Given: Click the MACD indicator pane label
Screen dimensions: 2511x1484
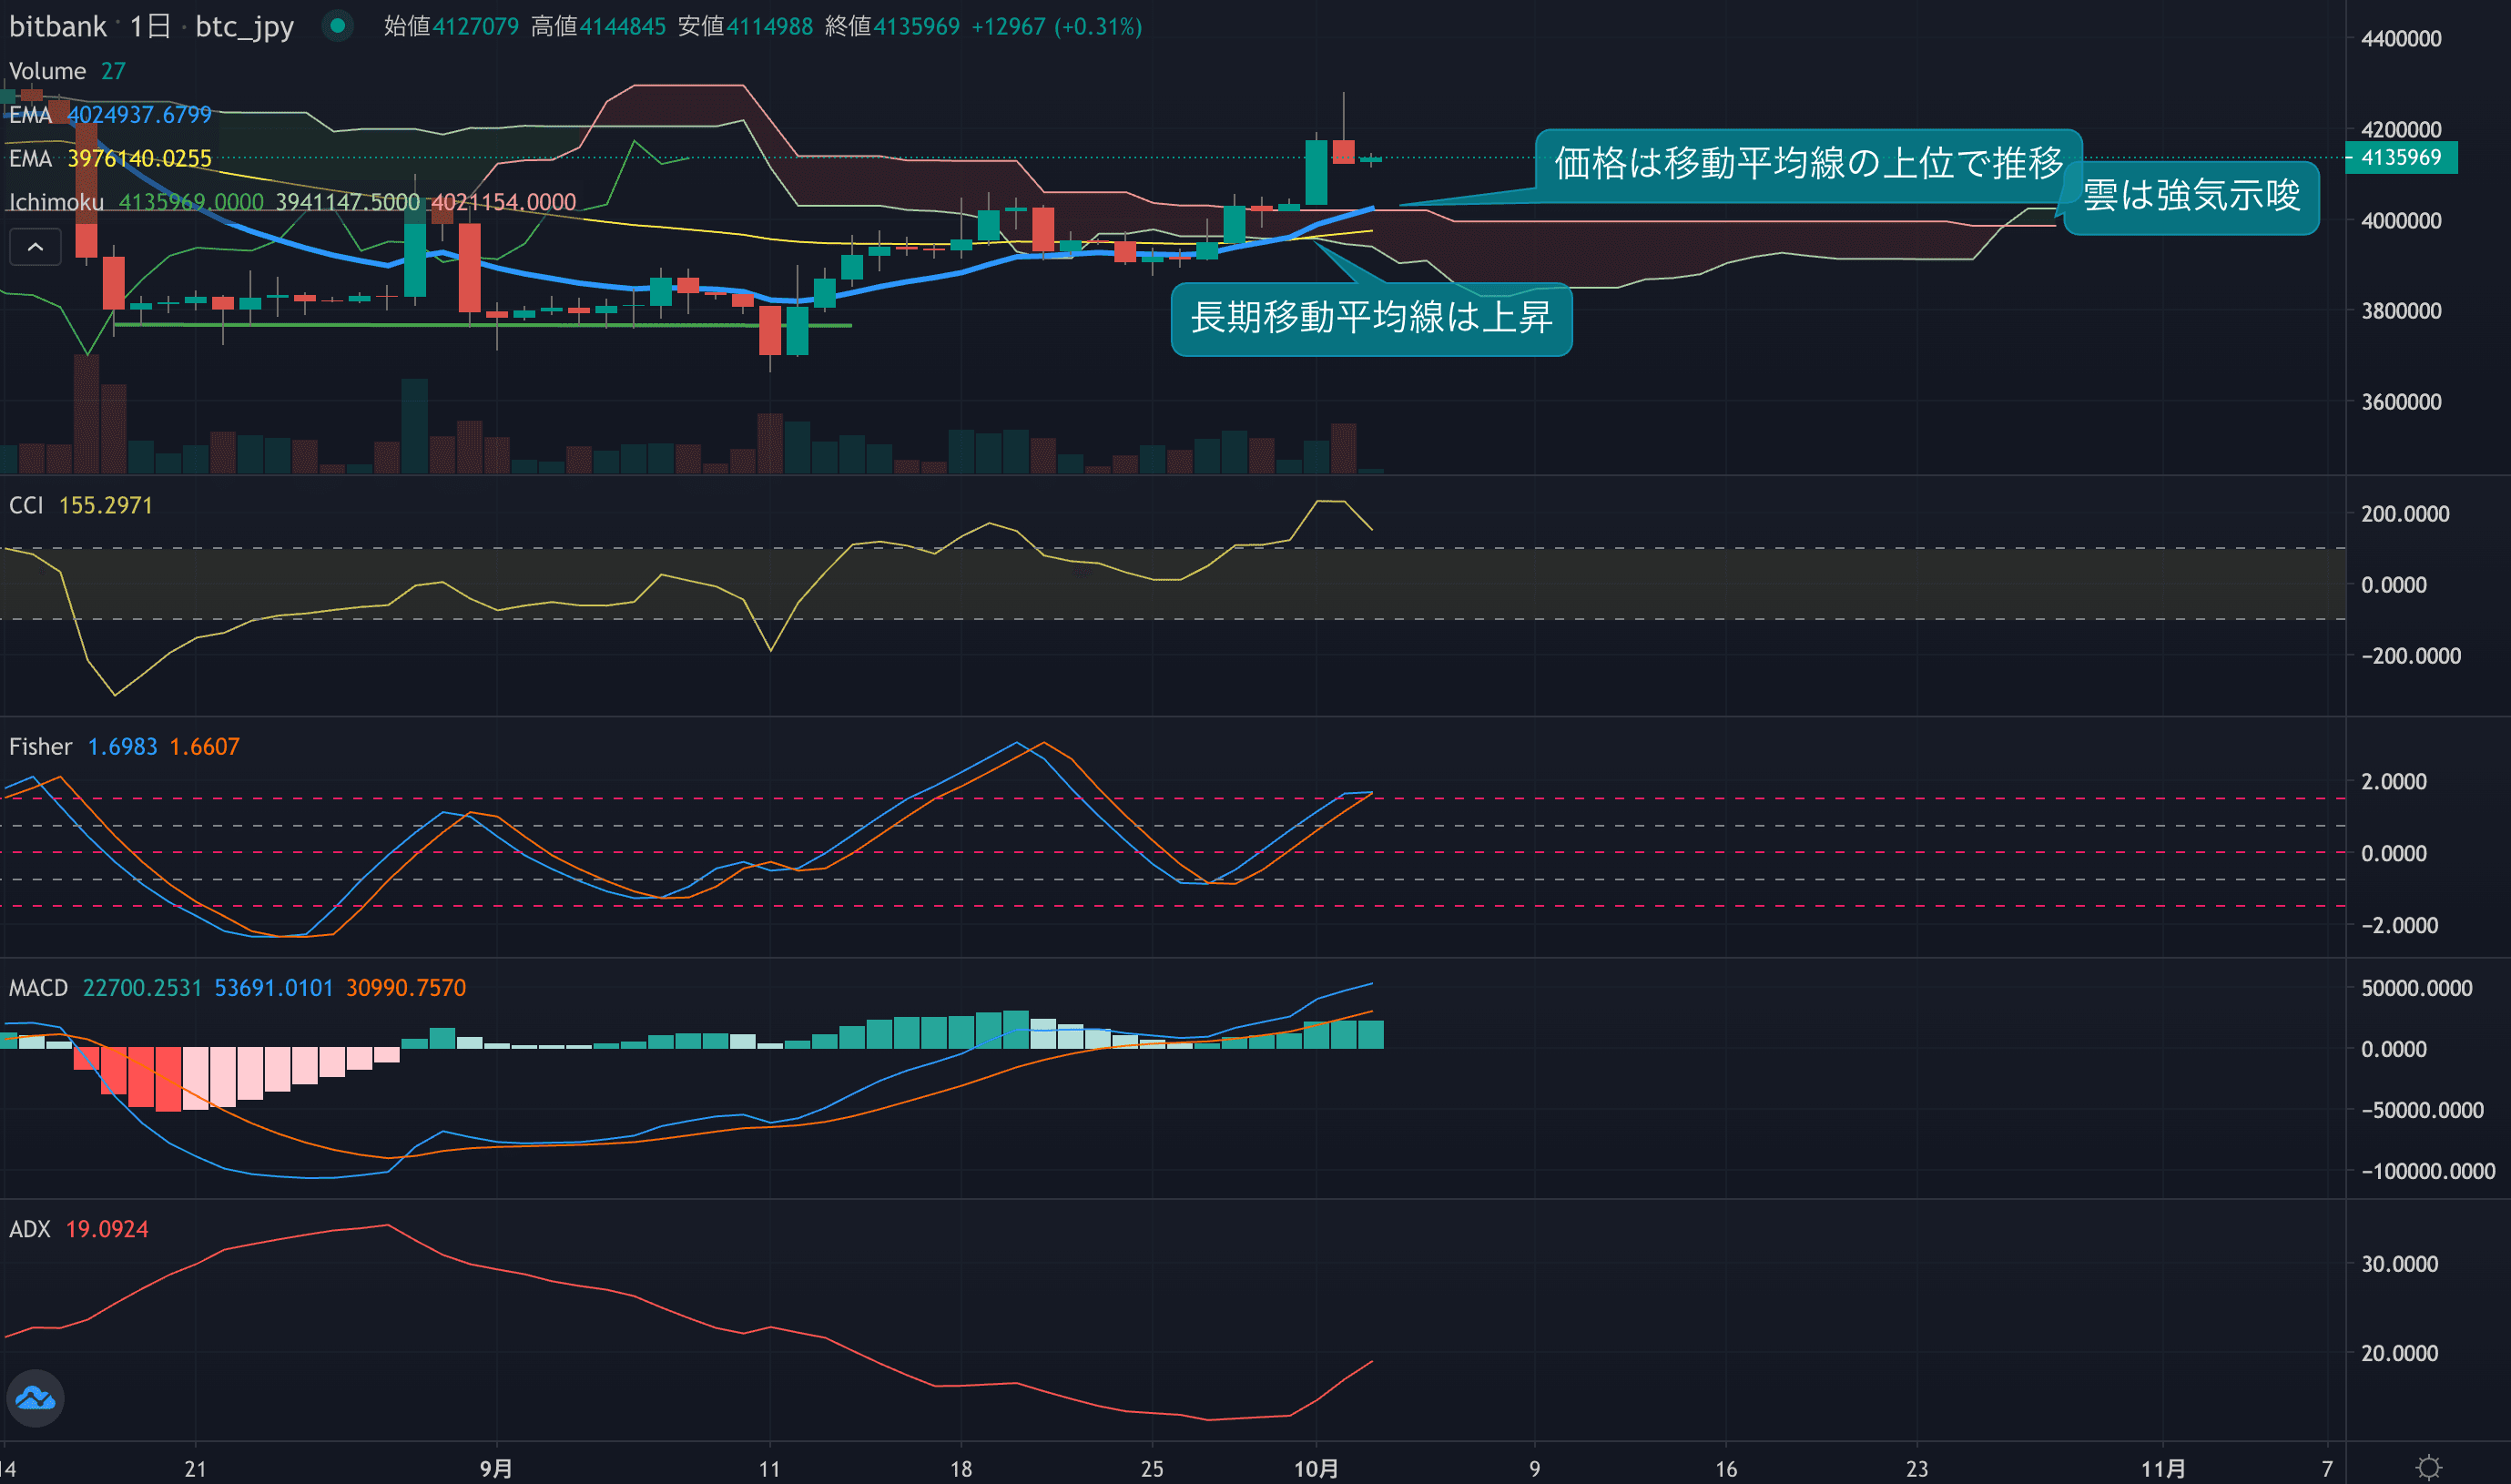Looking at the screenshot, I should click(38, 988).
